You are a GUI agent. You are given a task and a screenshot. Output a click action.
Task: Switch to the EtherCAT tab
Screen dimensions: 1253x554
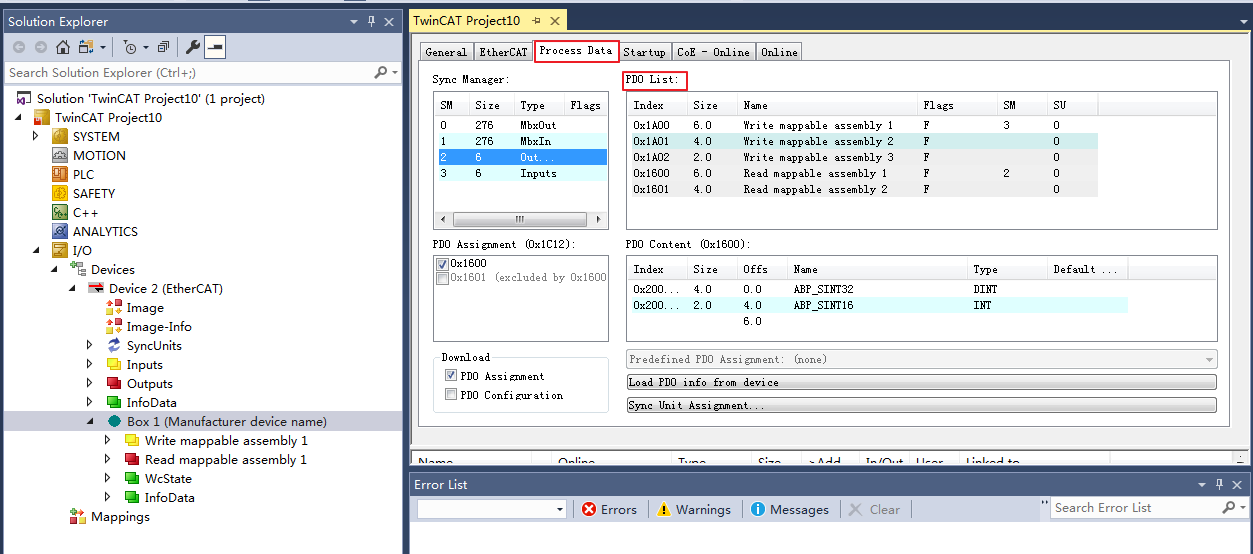503,52
